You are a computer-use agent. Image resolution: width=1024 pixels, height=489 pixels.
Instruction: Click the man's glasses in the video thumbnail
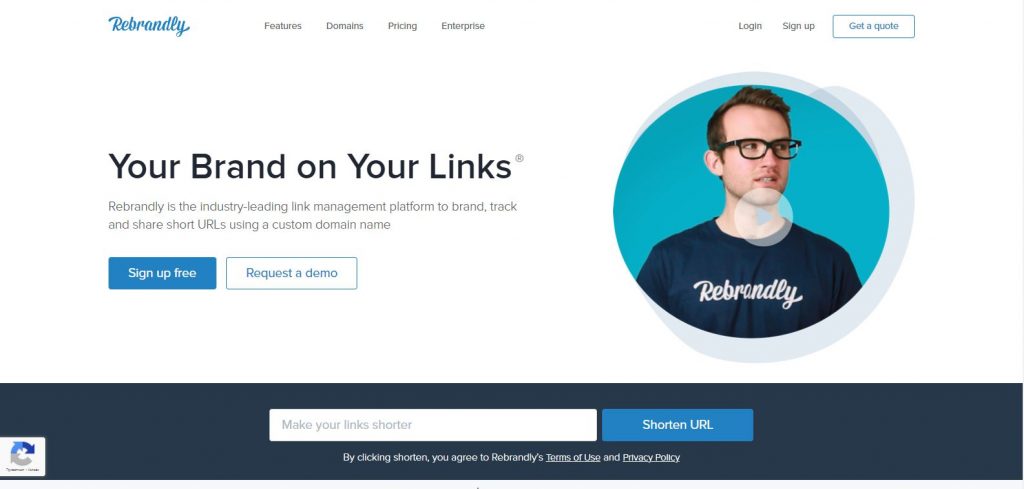pos(758,148)
